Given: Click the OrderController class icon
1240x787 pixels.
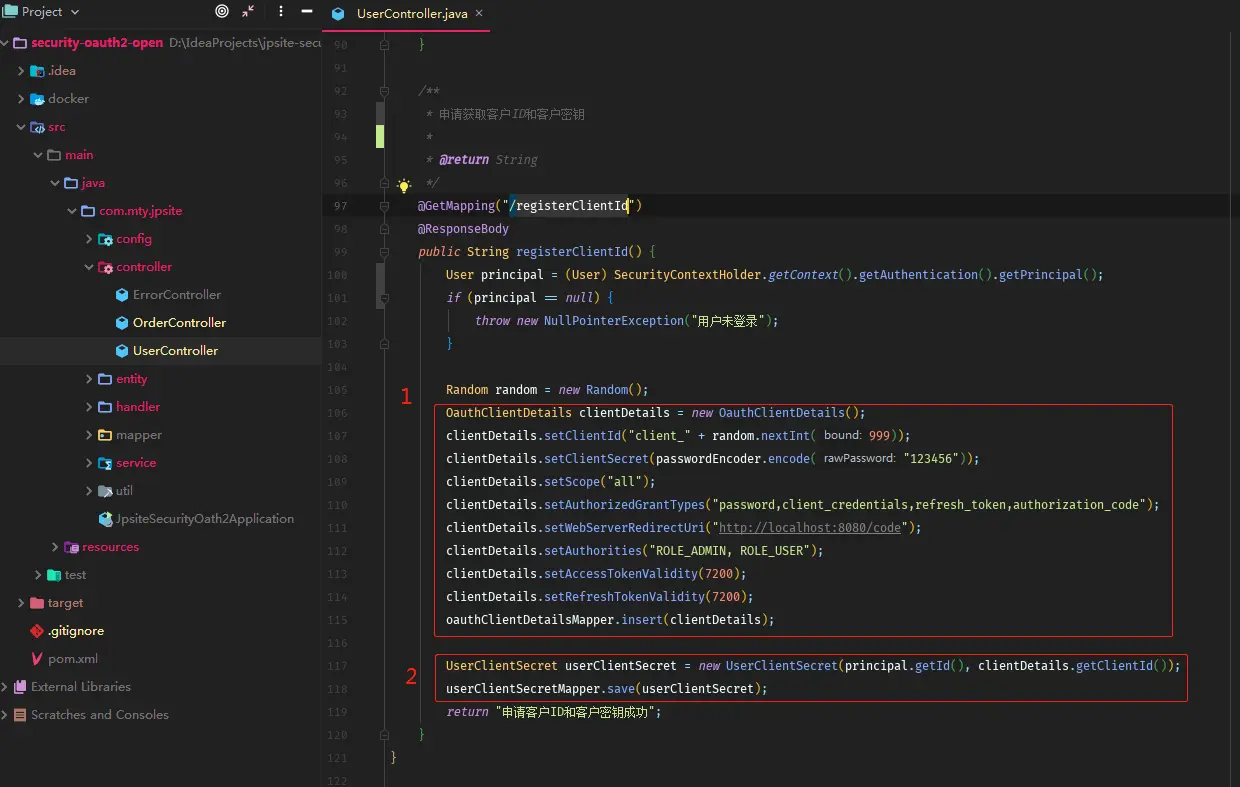Looking at the screenshot, I should coord(123,323).
